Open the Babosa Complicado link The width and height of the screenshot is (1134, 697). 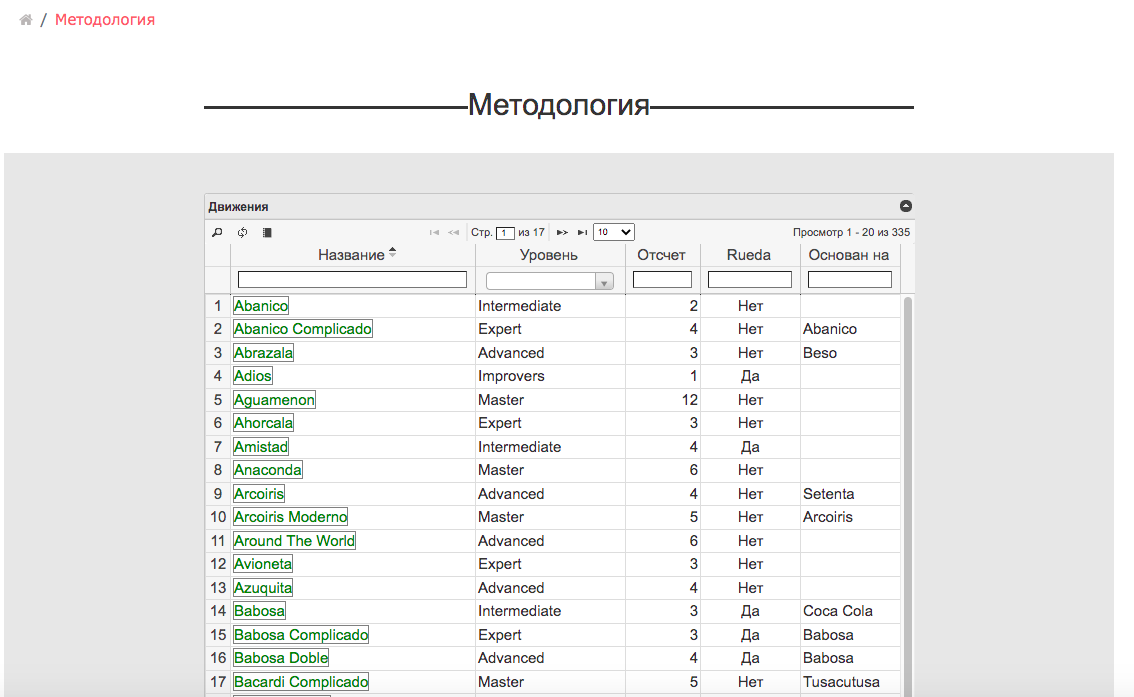[x=301, y=635]
